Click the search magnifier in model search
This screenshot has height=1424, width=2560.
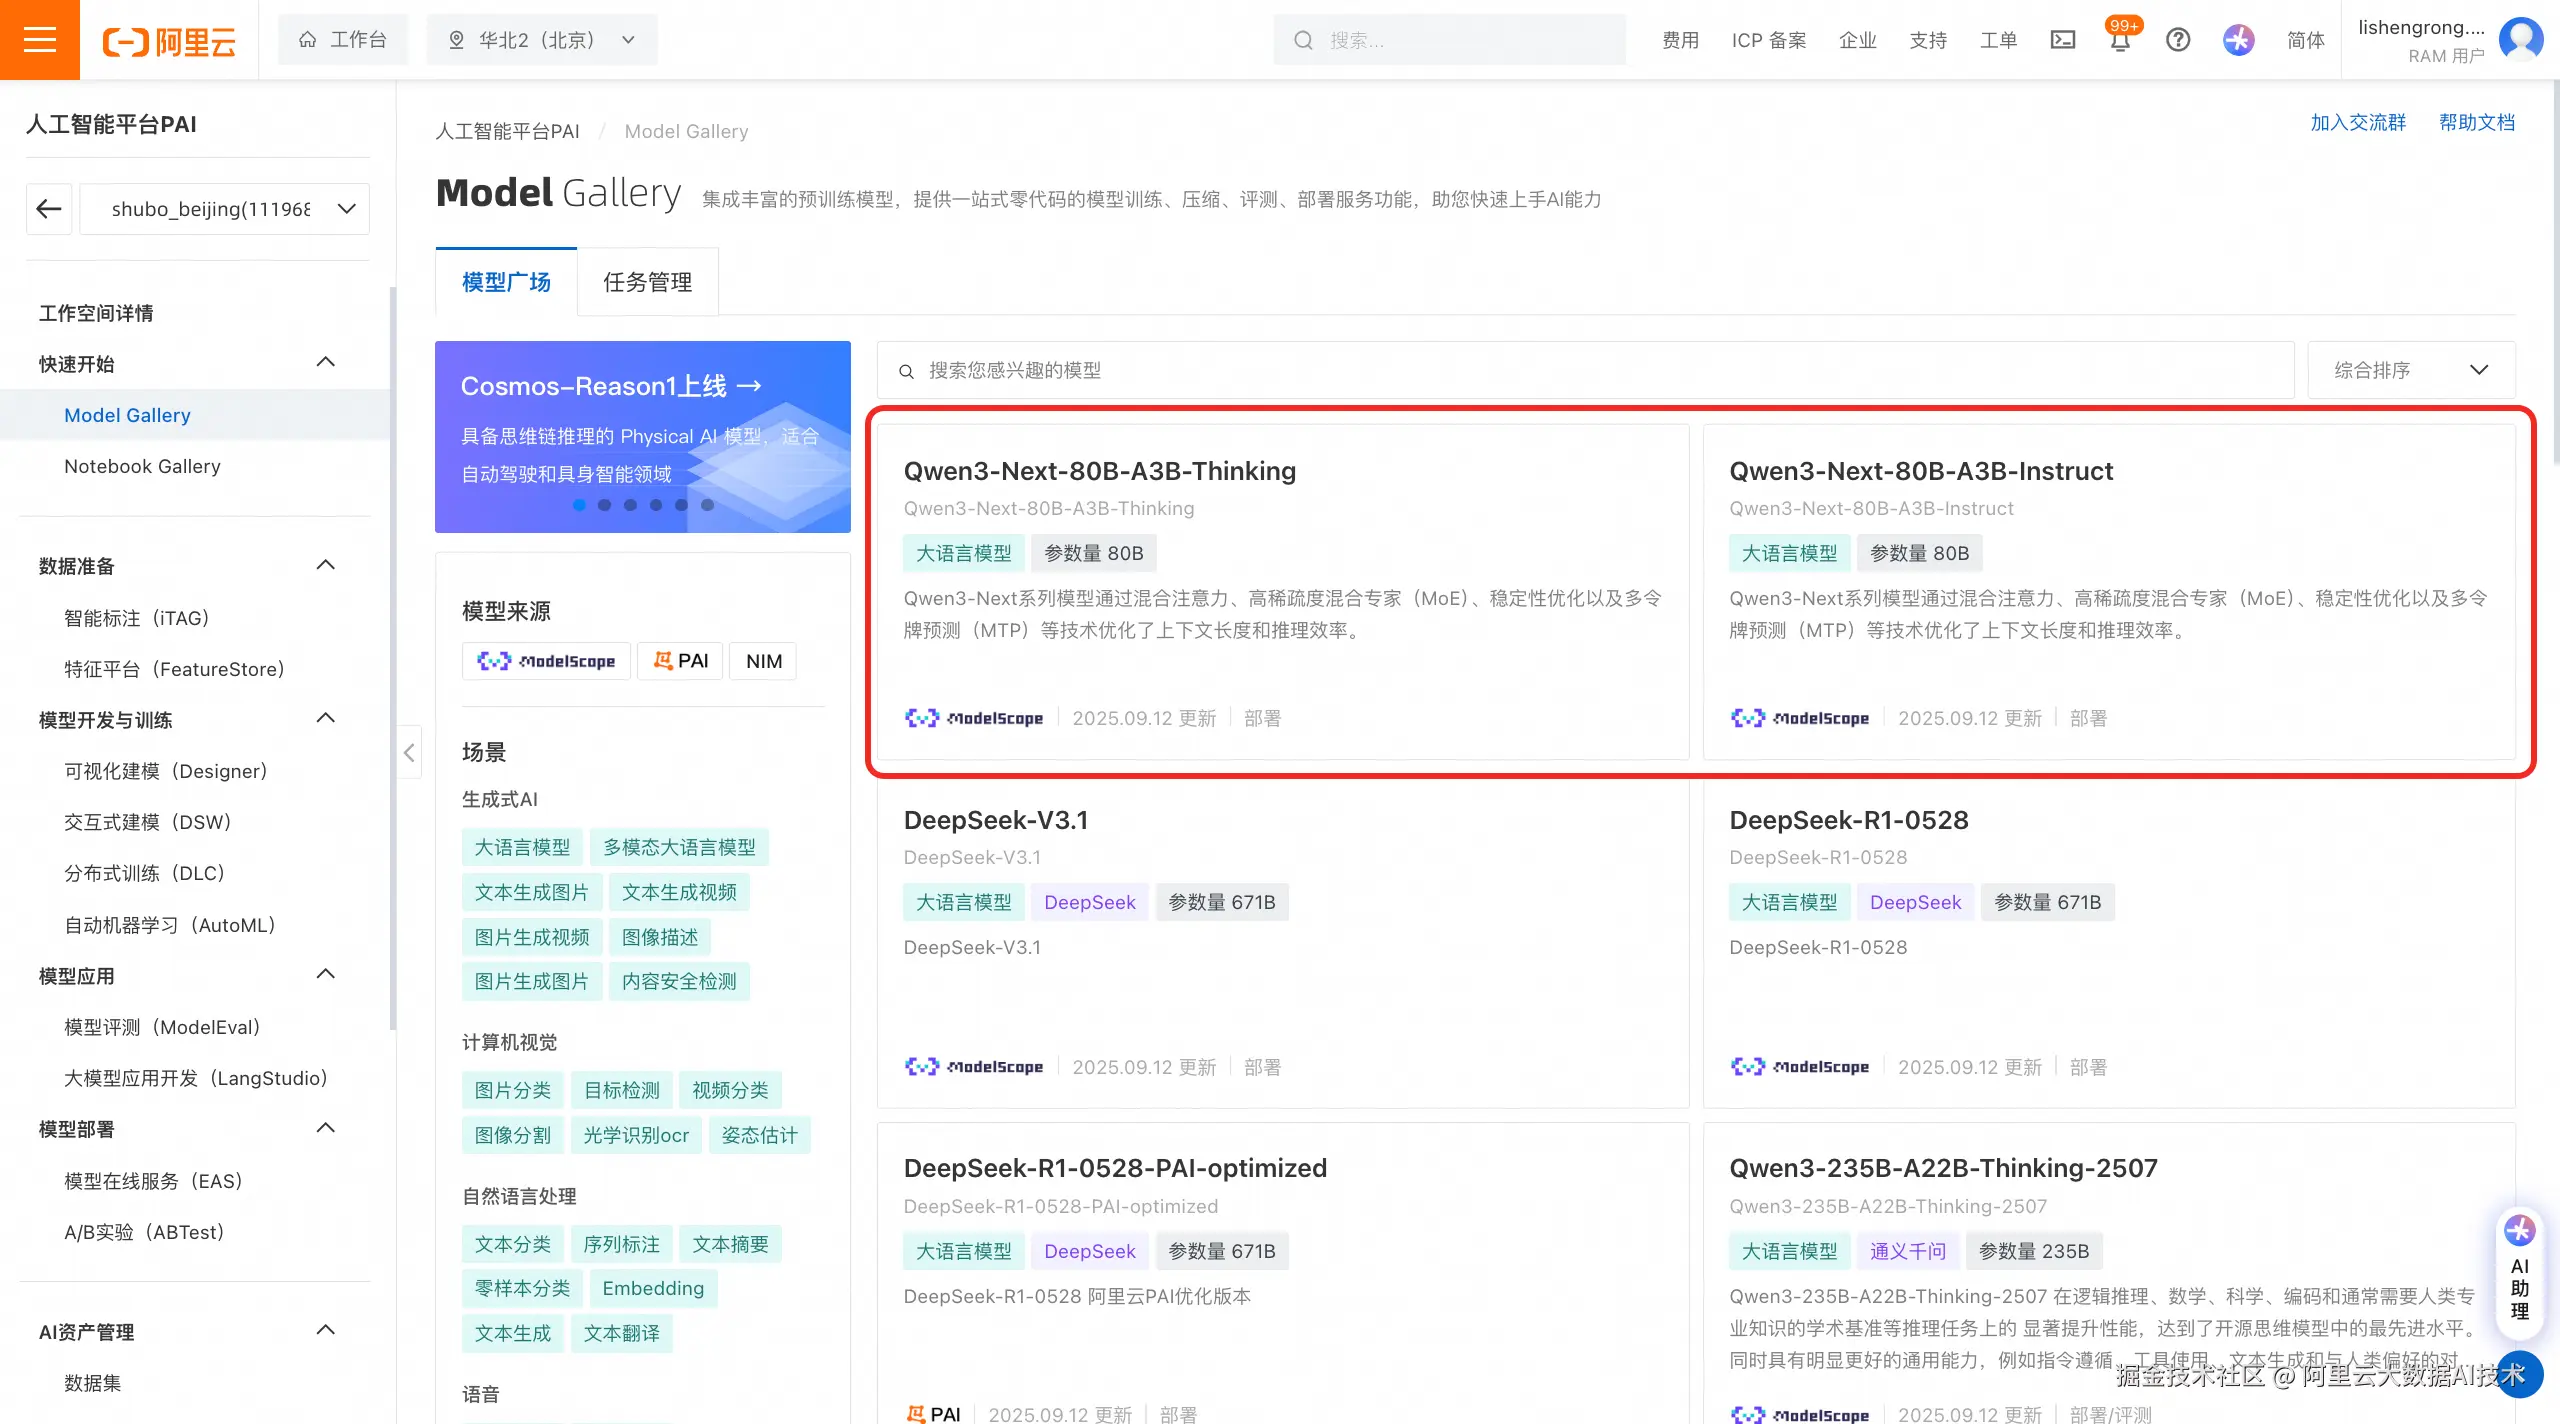click(906, 371)
